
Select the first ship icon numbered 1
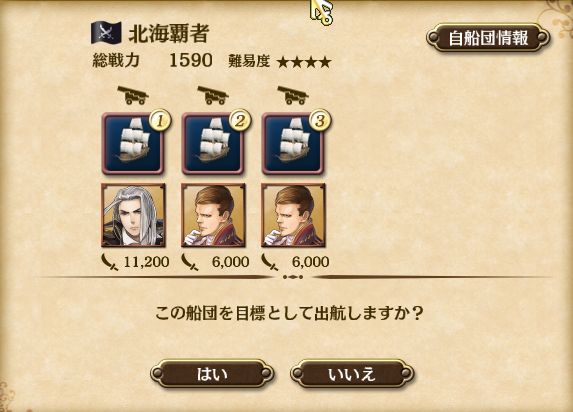click(133, 143)
